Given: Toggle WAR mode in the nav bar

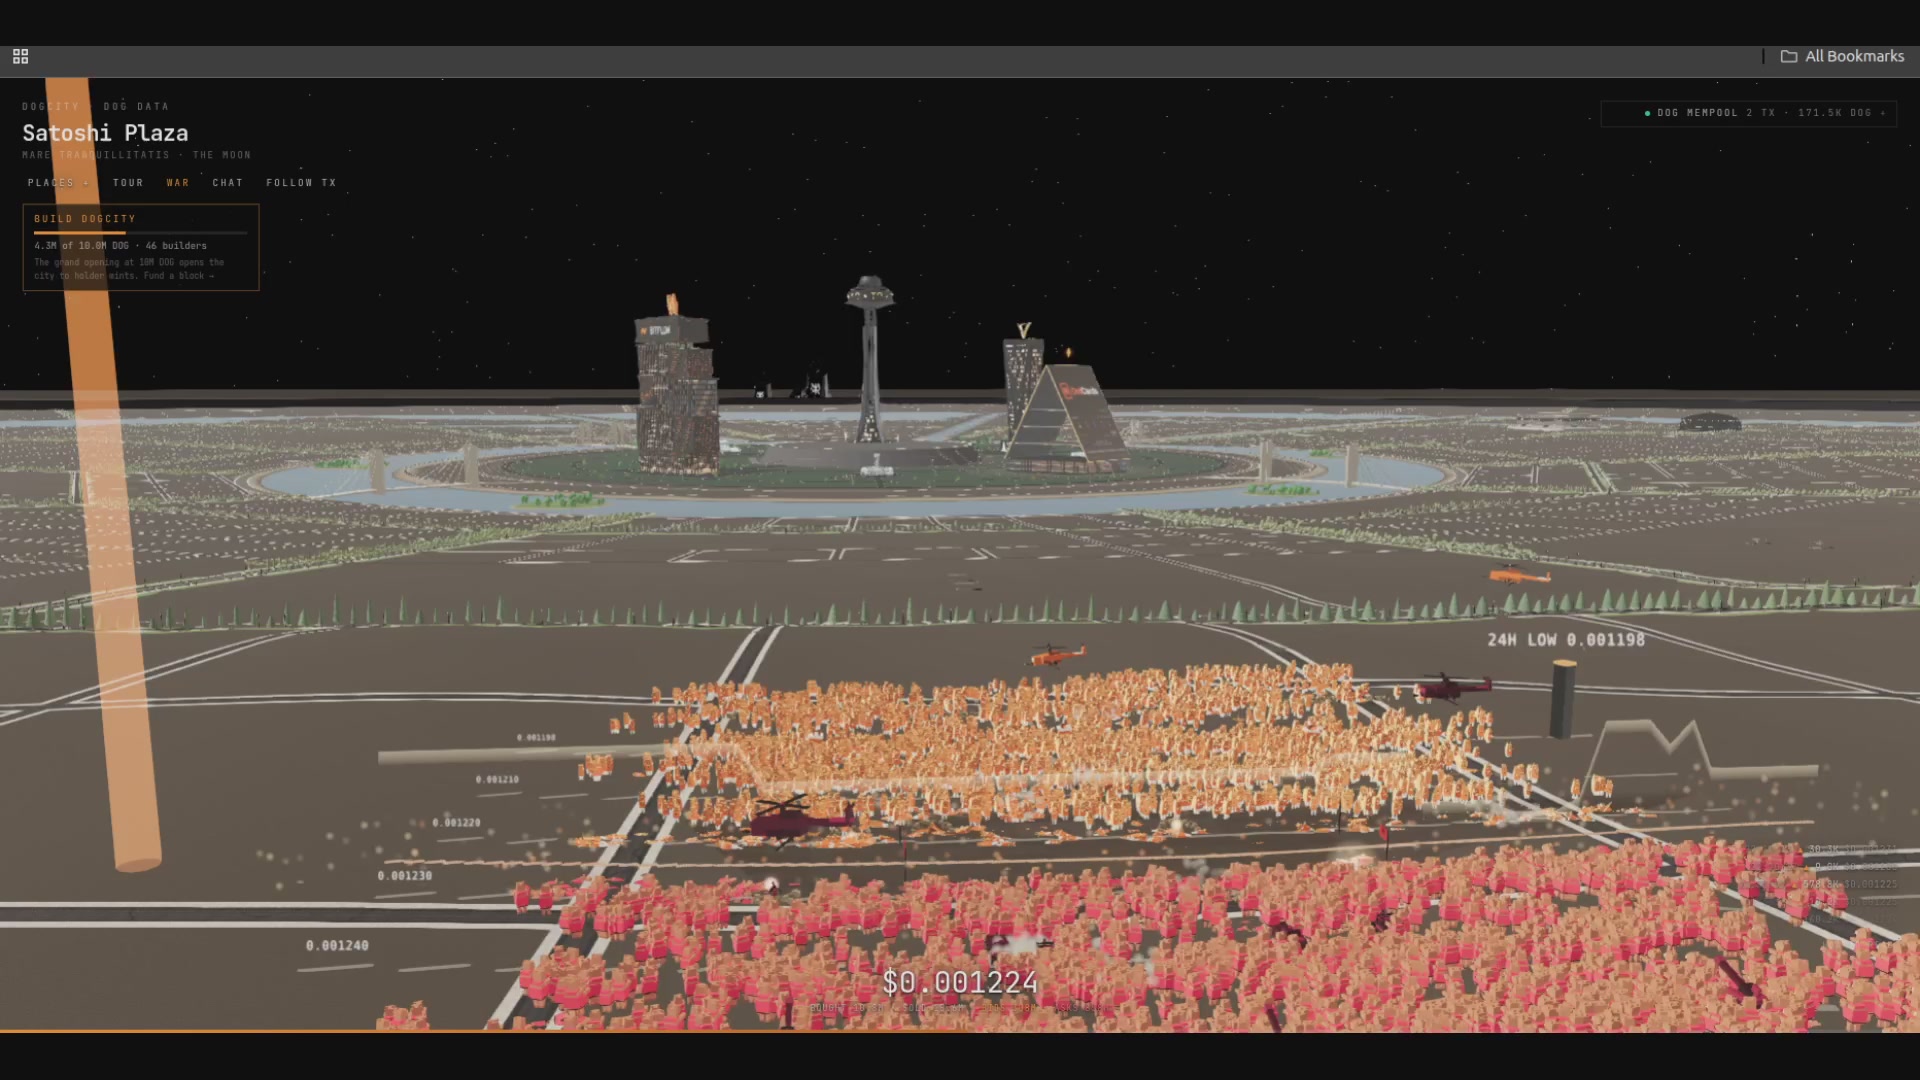Looking at the screenshot, I should coord(178,183).
